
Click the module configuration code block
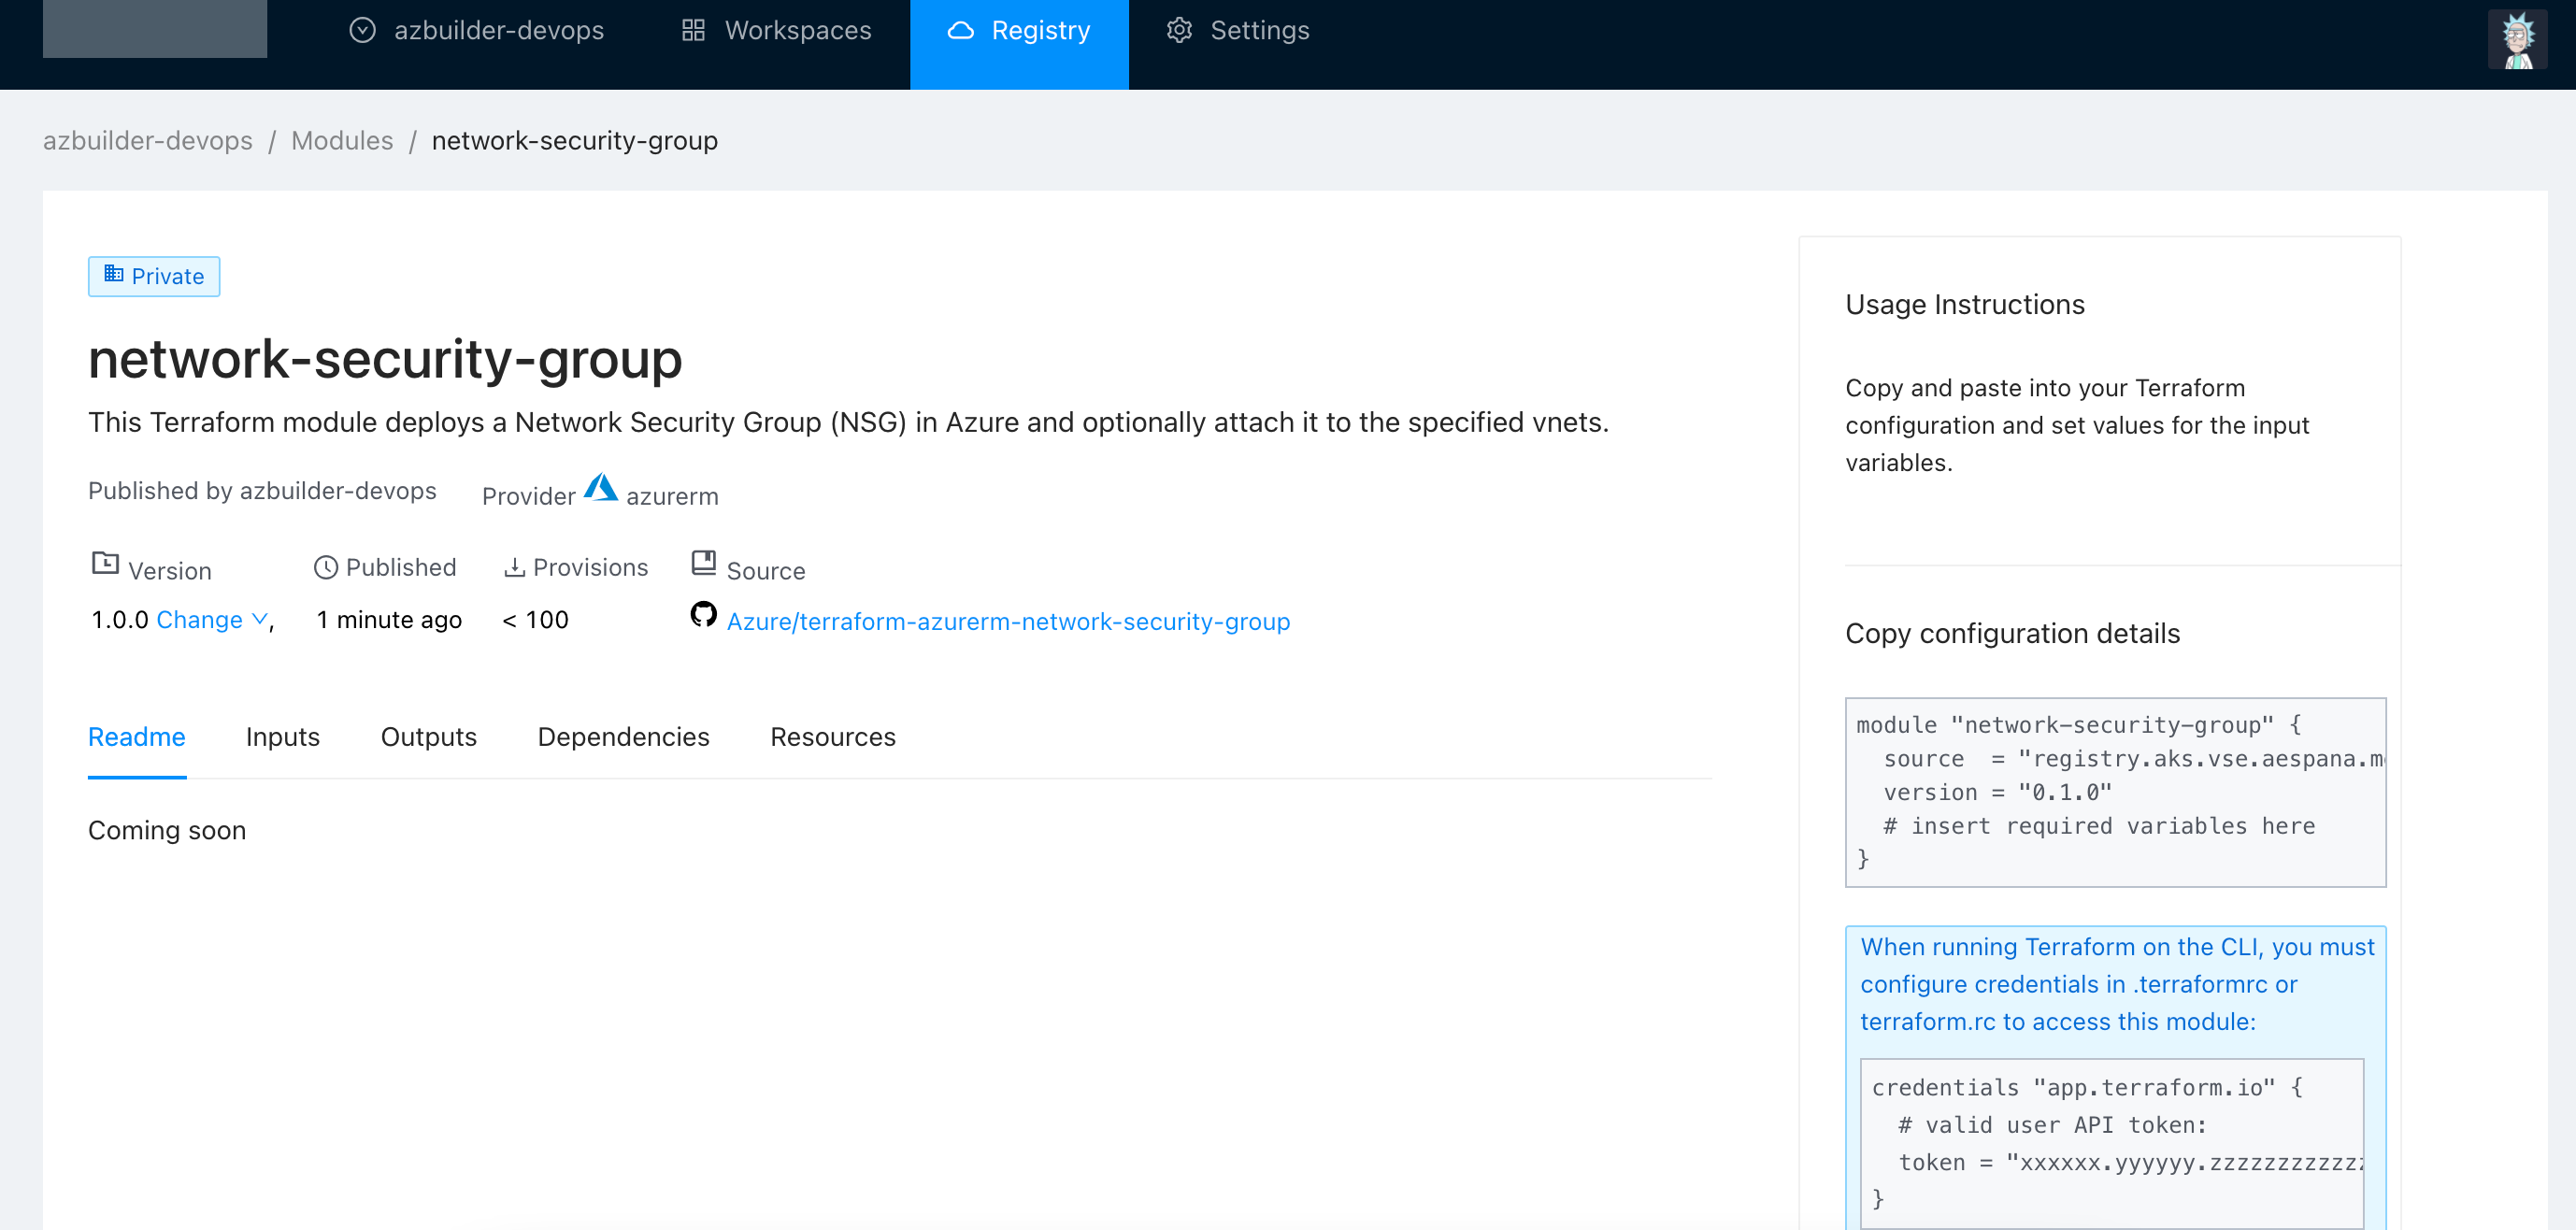point(2115,792)
